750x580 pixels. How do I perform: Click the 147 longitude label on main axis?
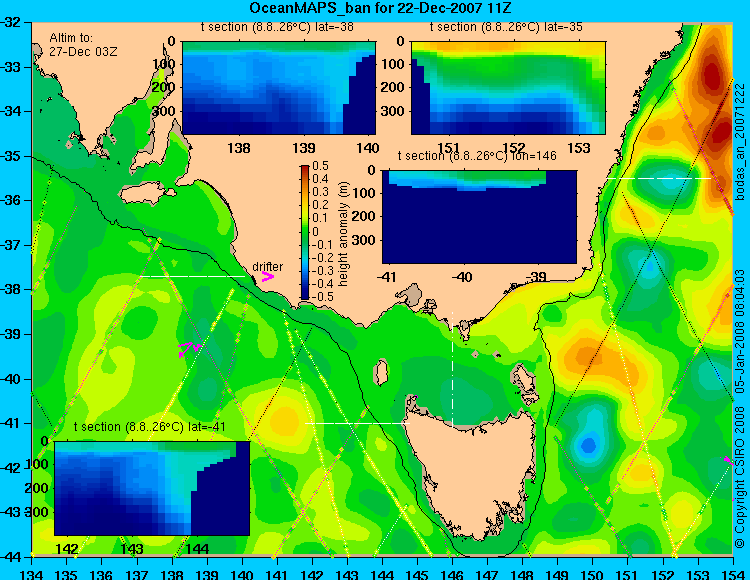coord(487,574)
